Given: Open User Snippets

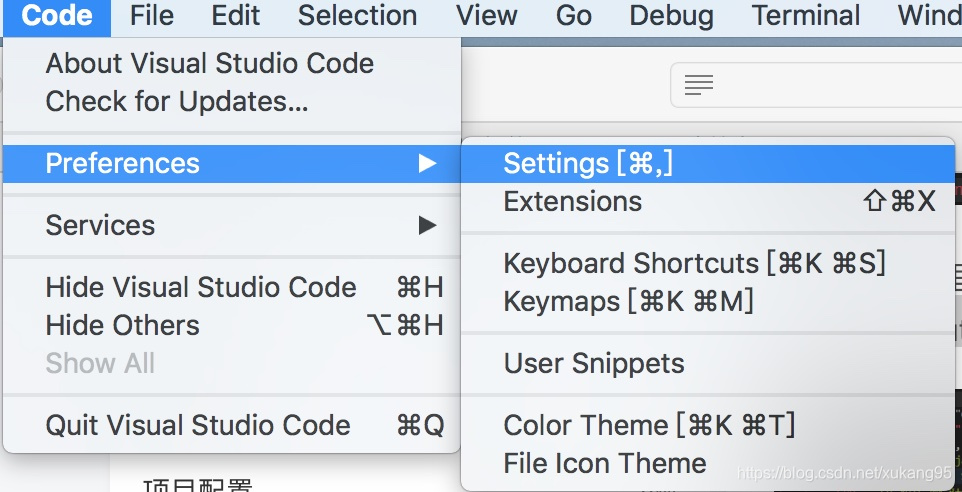Looking at the screenshot, I should click(x=708, y=364).
